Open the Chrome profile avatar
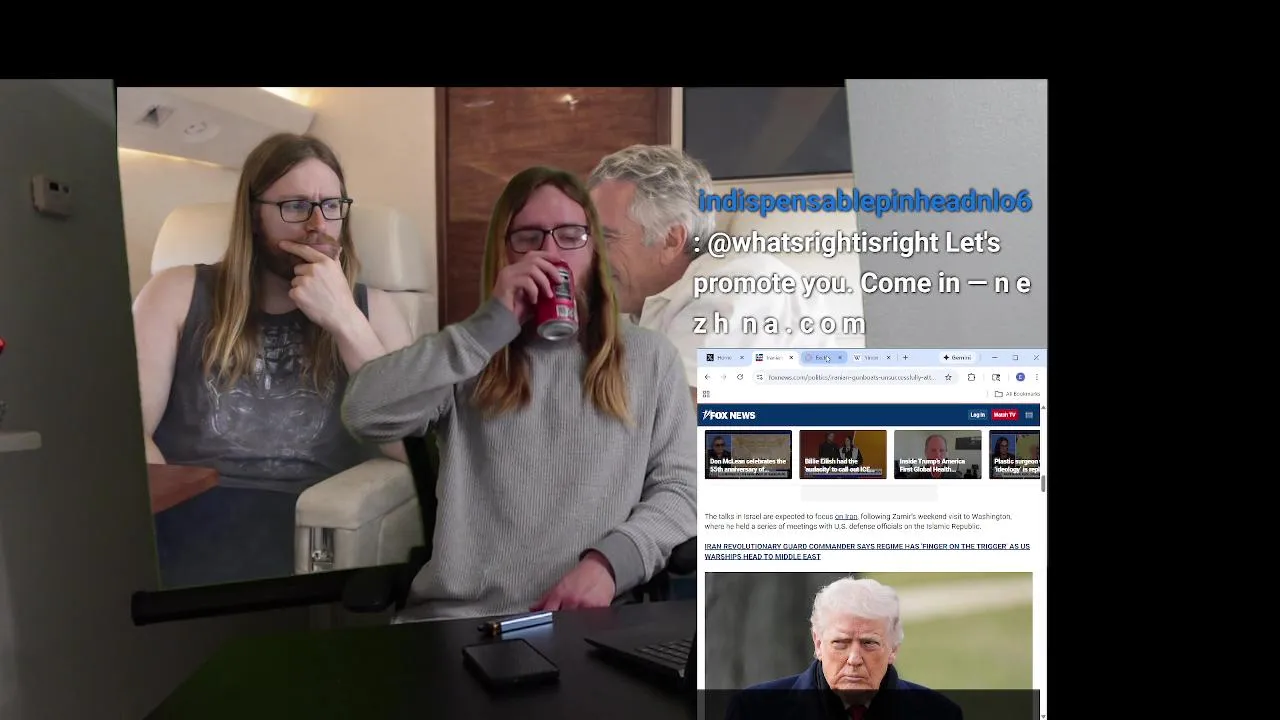The image size is (1280, 720). point(1020,377)
